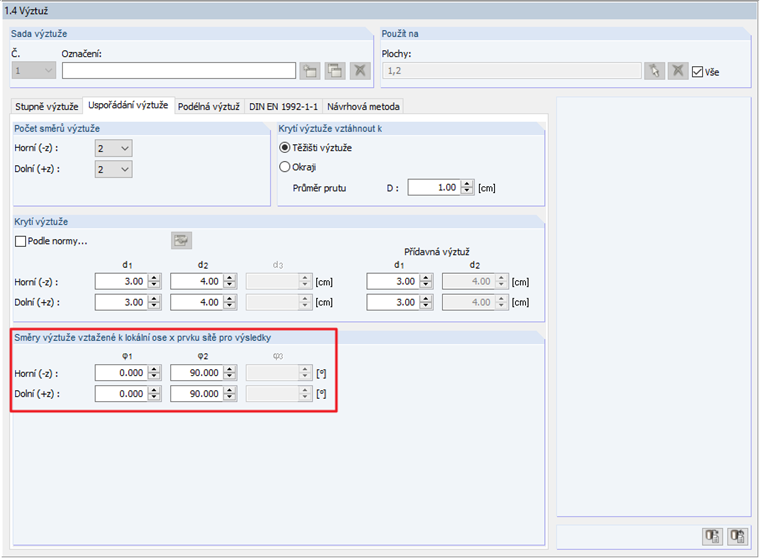Open the Horní (-z) direction count dropdown
Viewport: 760px width, 559px height.
(x=113, y=148)
